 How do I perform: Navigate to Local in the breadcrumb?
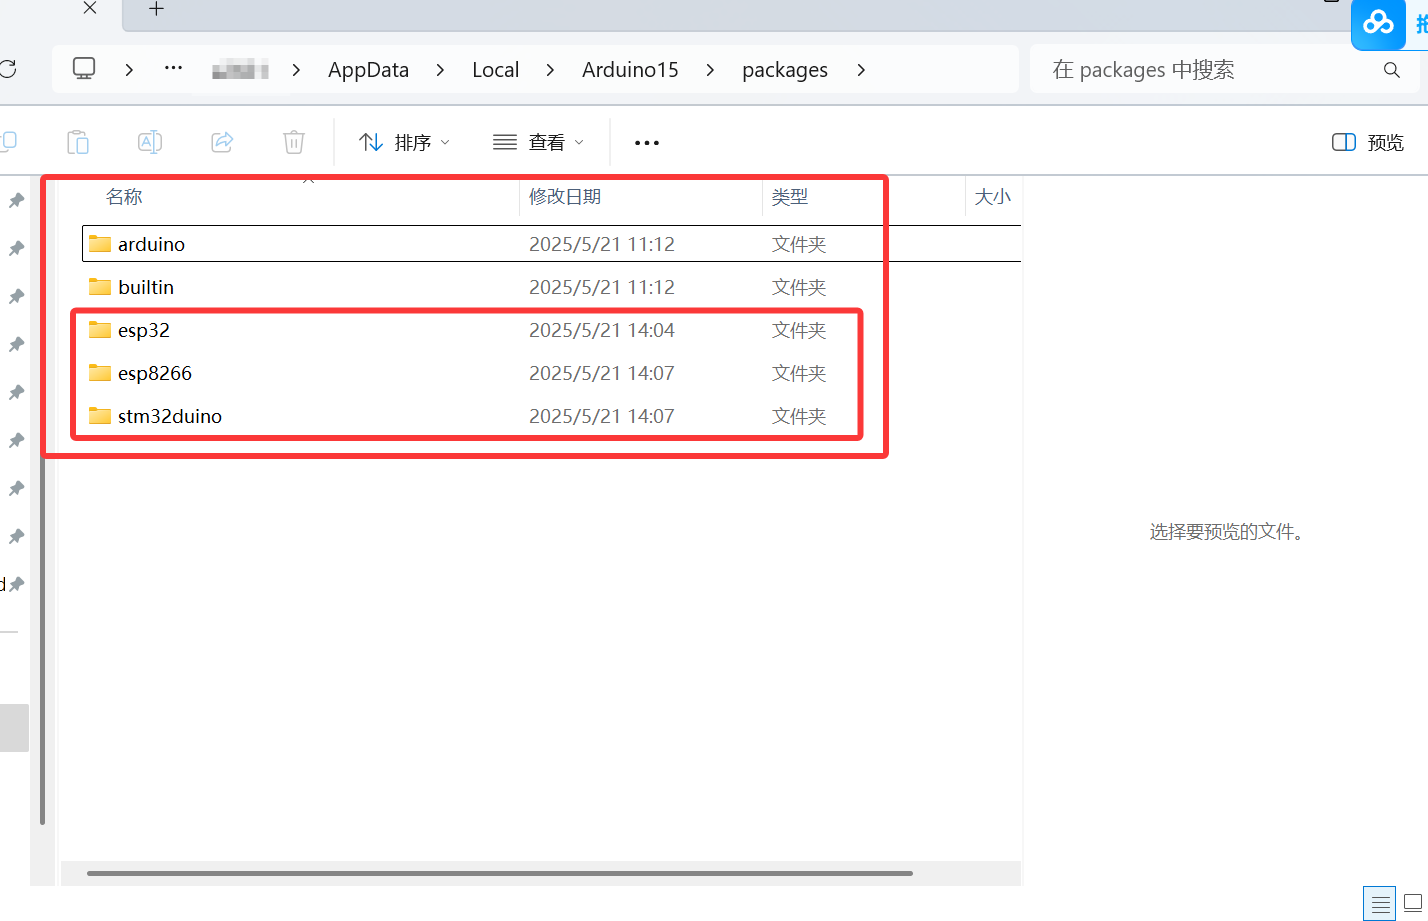pyautogui.click(x=495, y=70)
